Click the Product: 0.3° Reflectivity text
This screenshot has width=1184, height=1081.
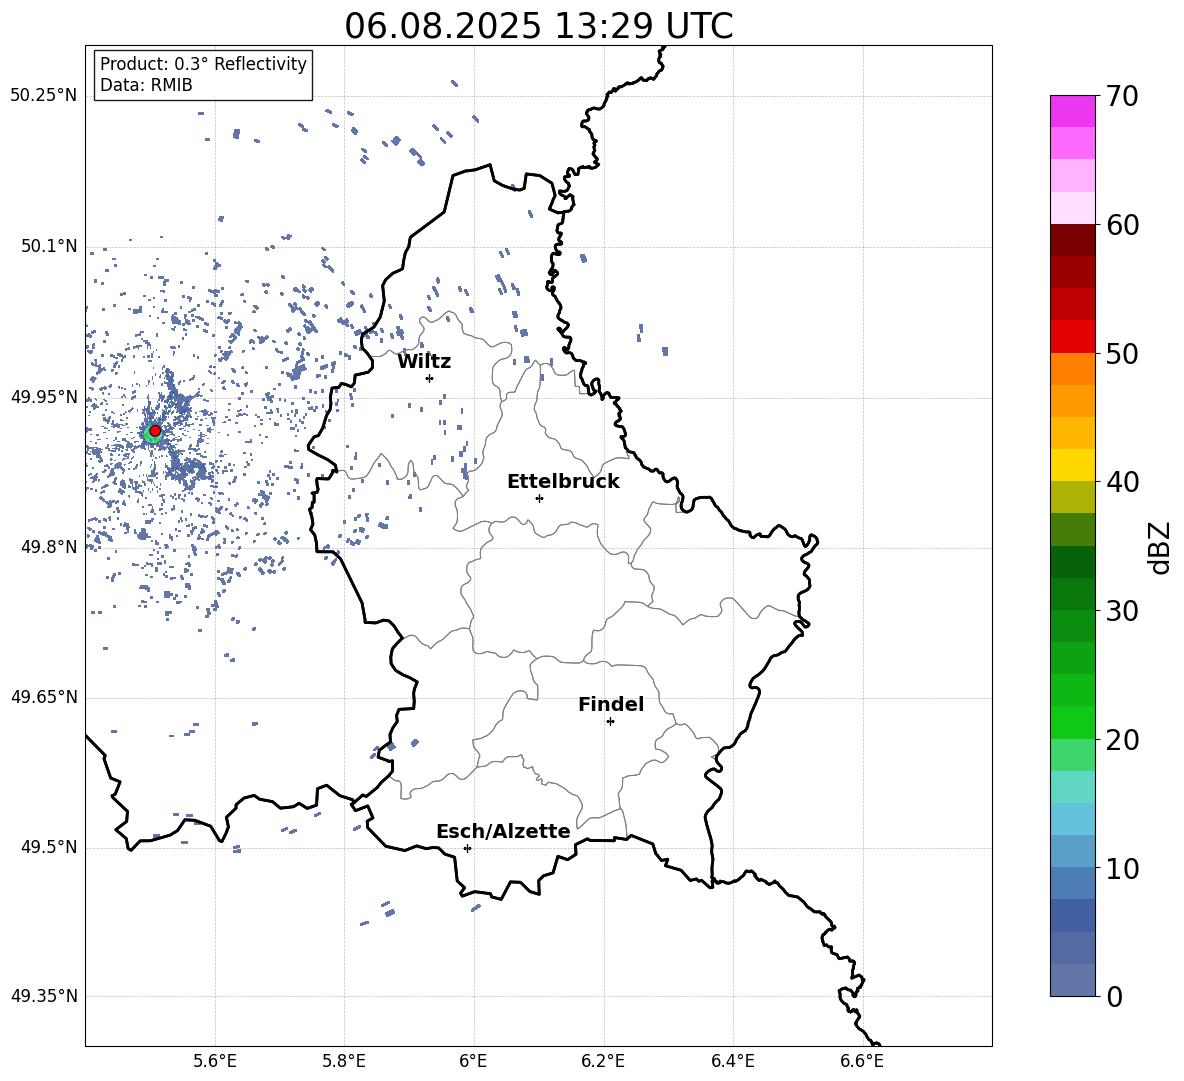point(203,63)
